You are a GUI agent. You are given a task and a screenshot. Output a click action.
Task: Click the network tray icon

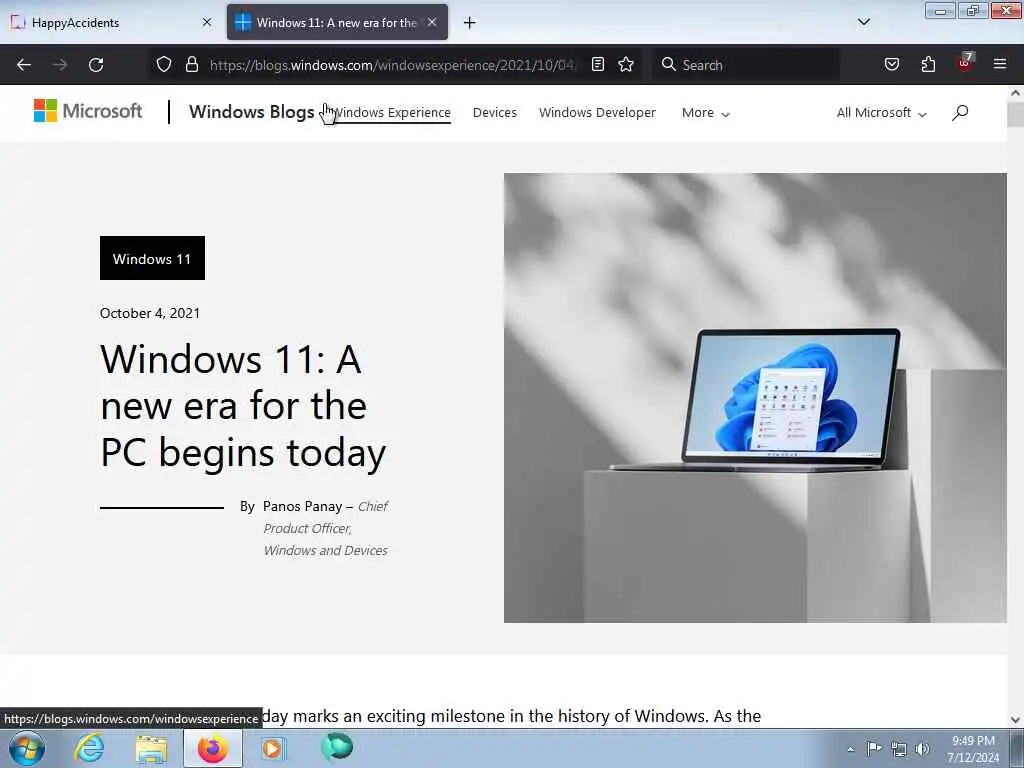899,749
